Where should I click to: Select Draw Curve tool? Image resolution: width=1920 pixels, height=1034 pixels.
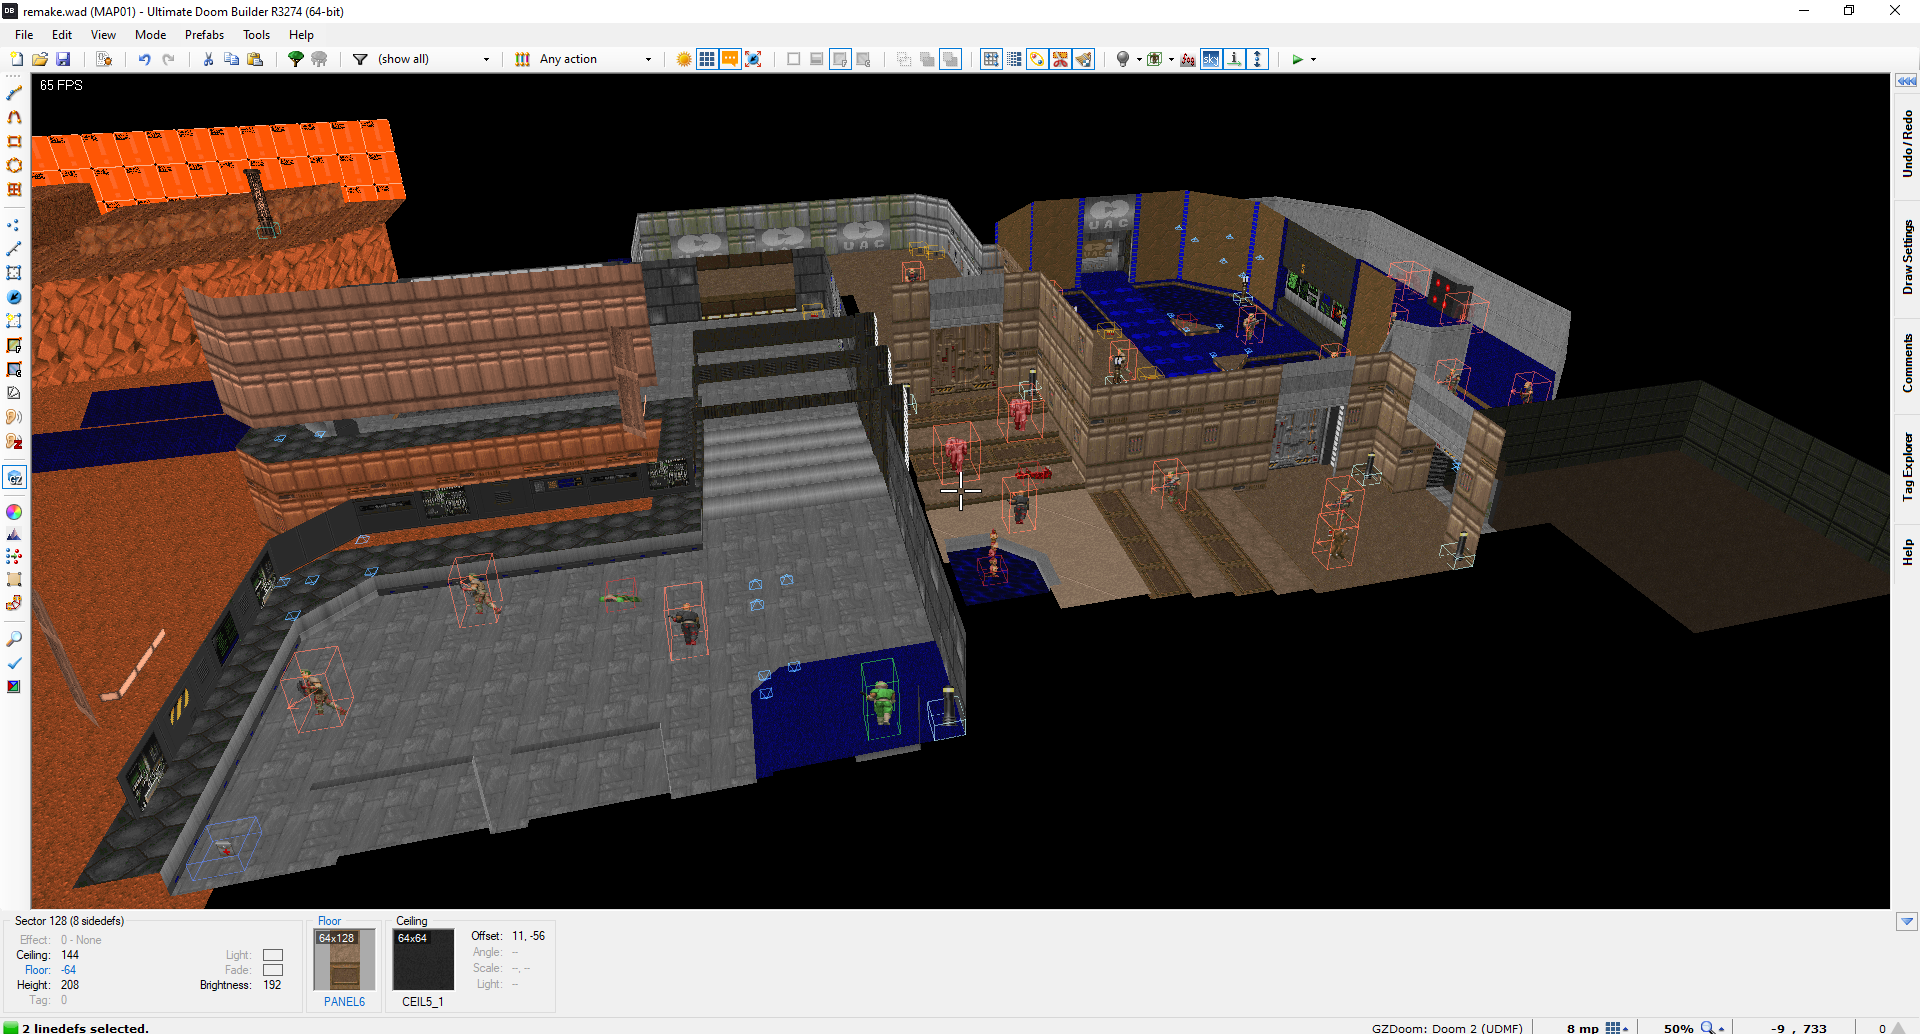click(x=14, y=117)
